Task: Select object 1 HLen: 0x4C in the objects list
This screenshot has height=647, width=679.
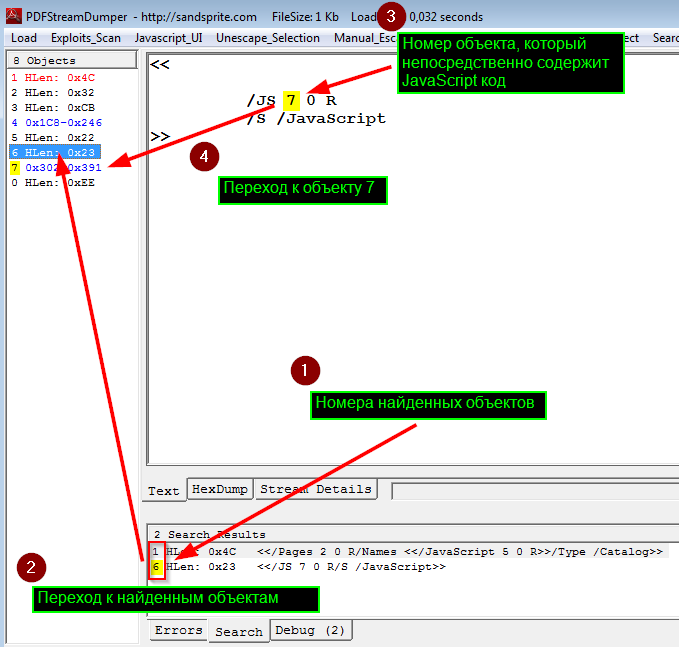Action: tap(53, 78)
